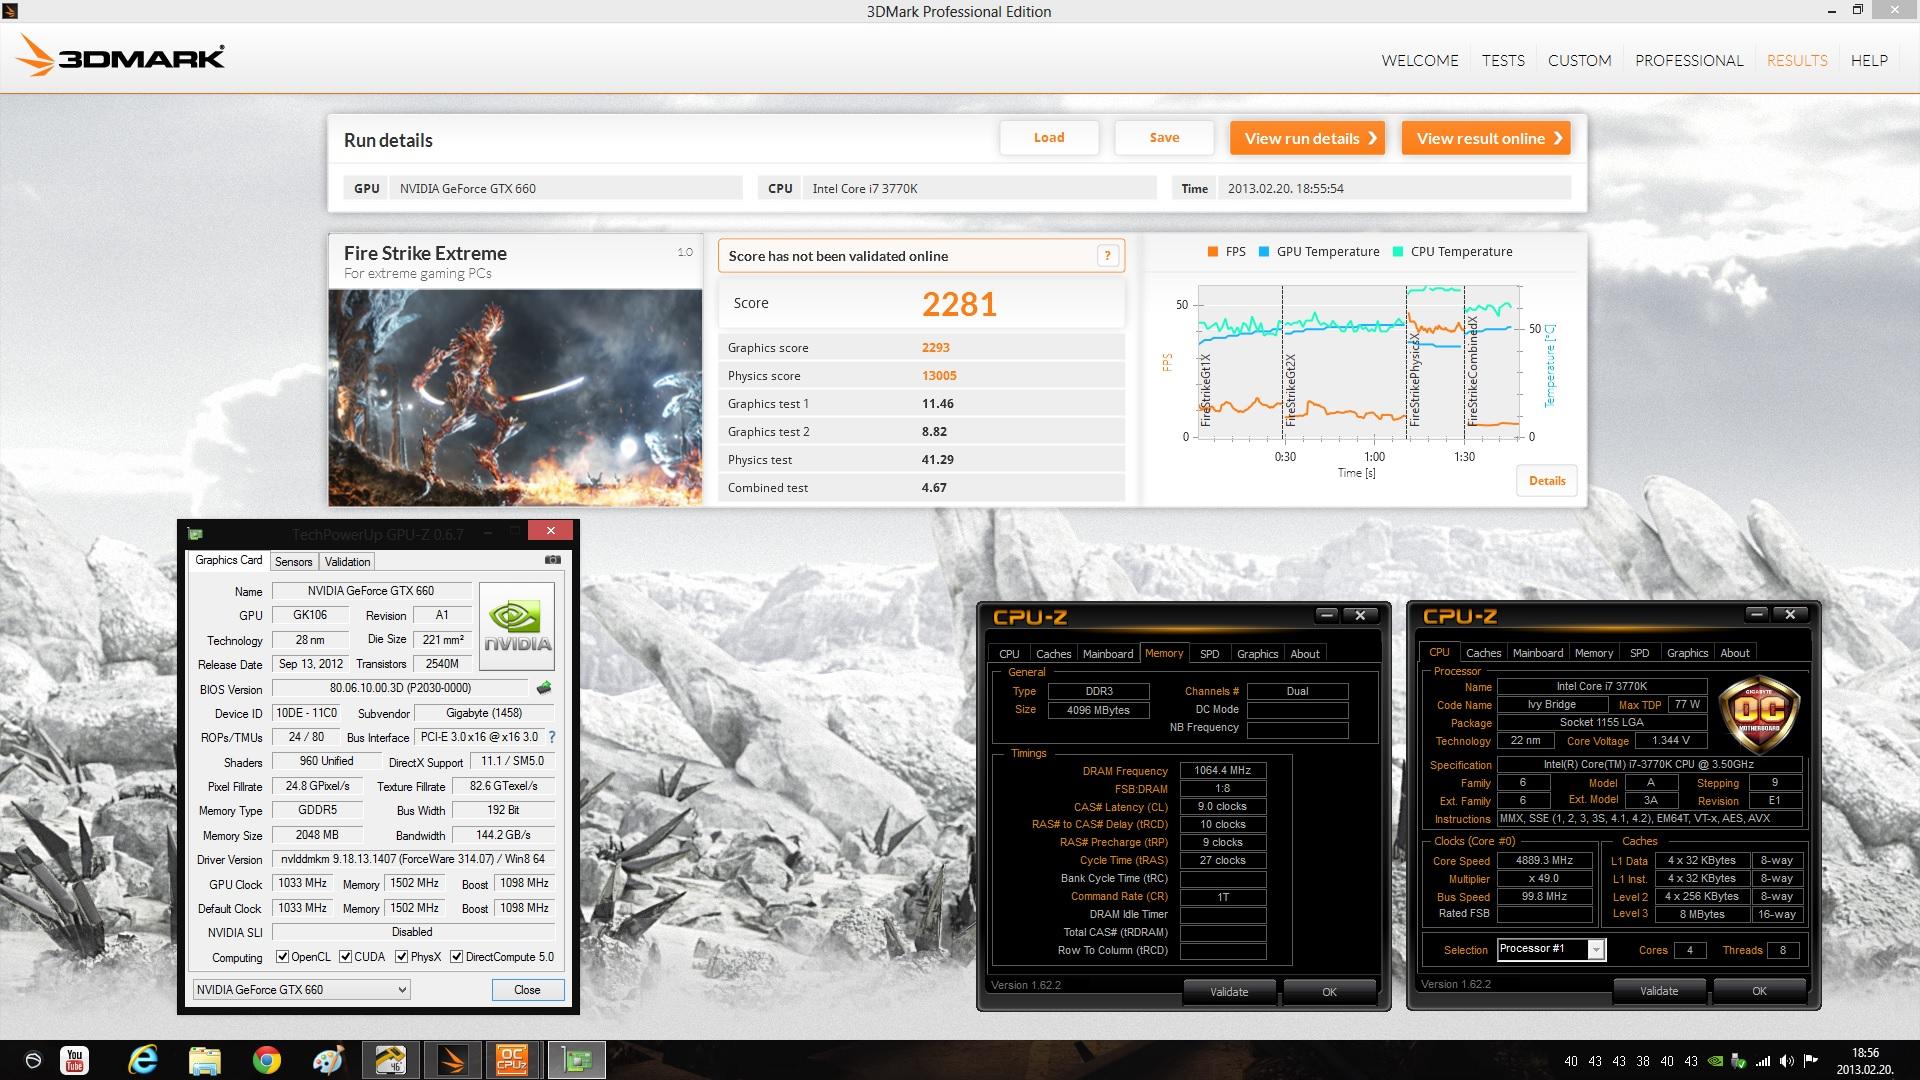Screen dimensions: 1920x1080
Task: Click the GPU-Z title bar icon
Action: [196, 534]
